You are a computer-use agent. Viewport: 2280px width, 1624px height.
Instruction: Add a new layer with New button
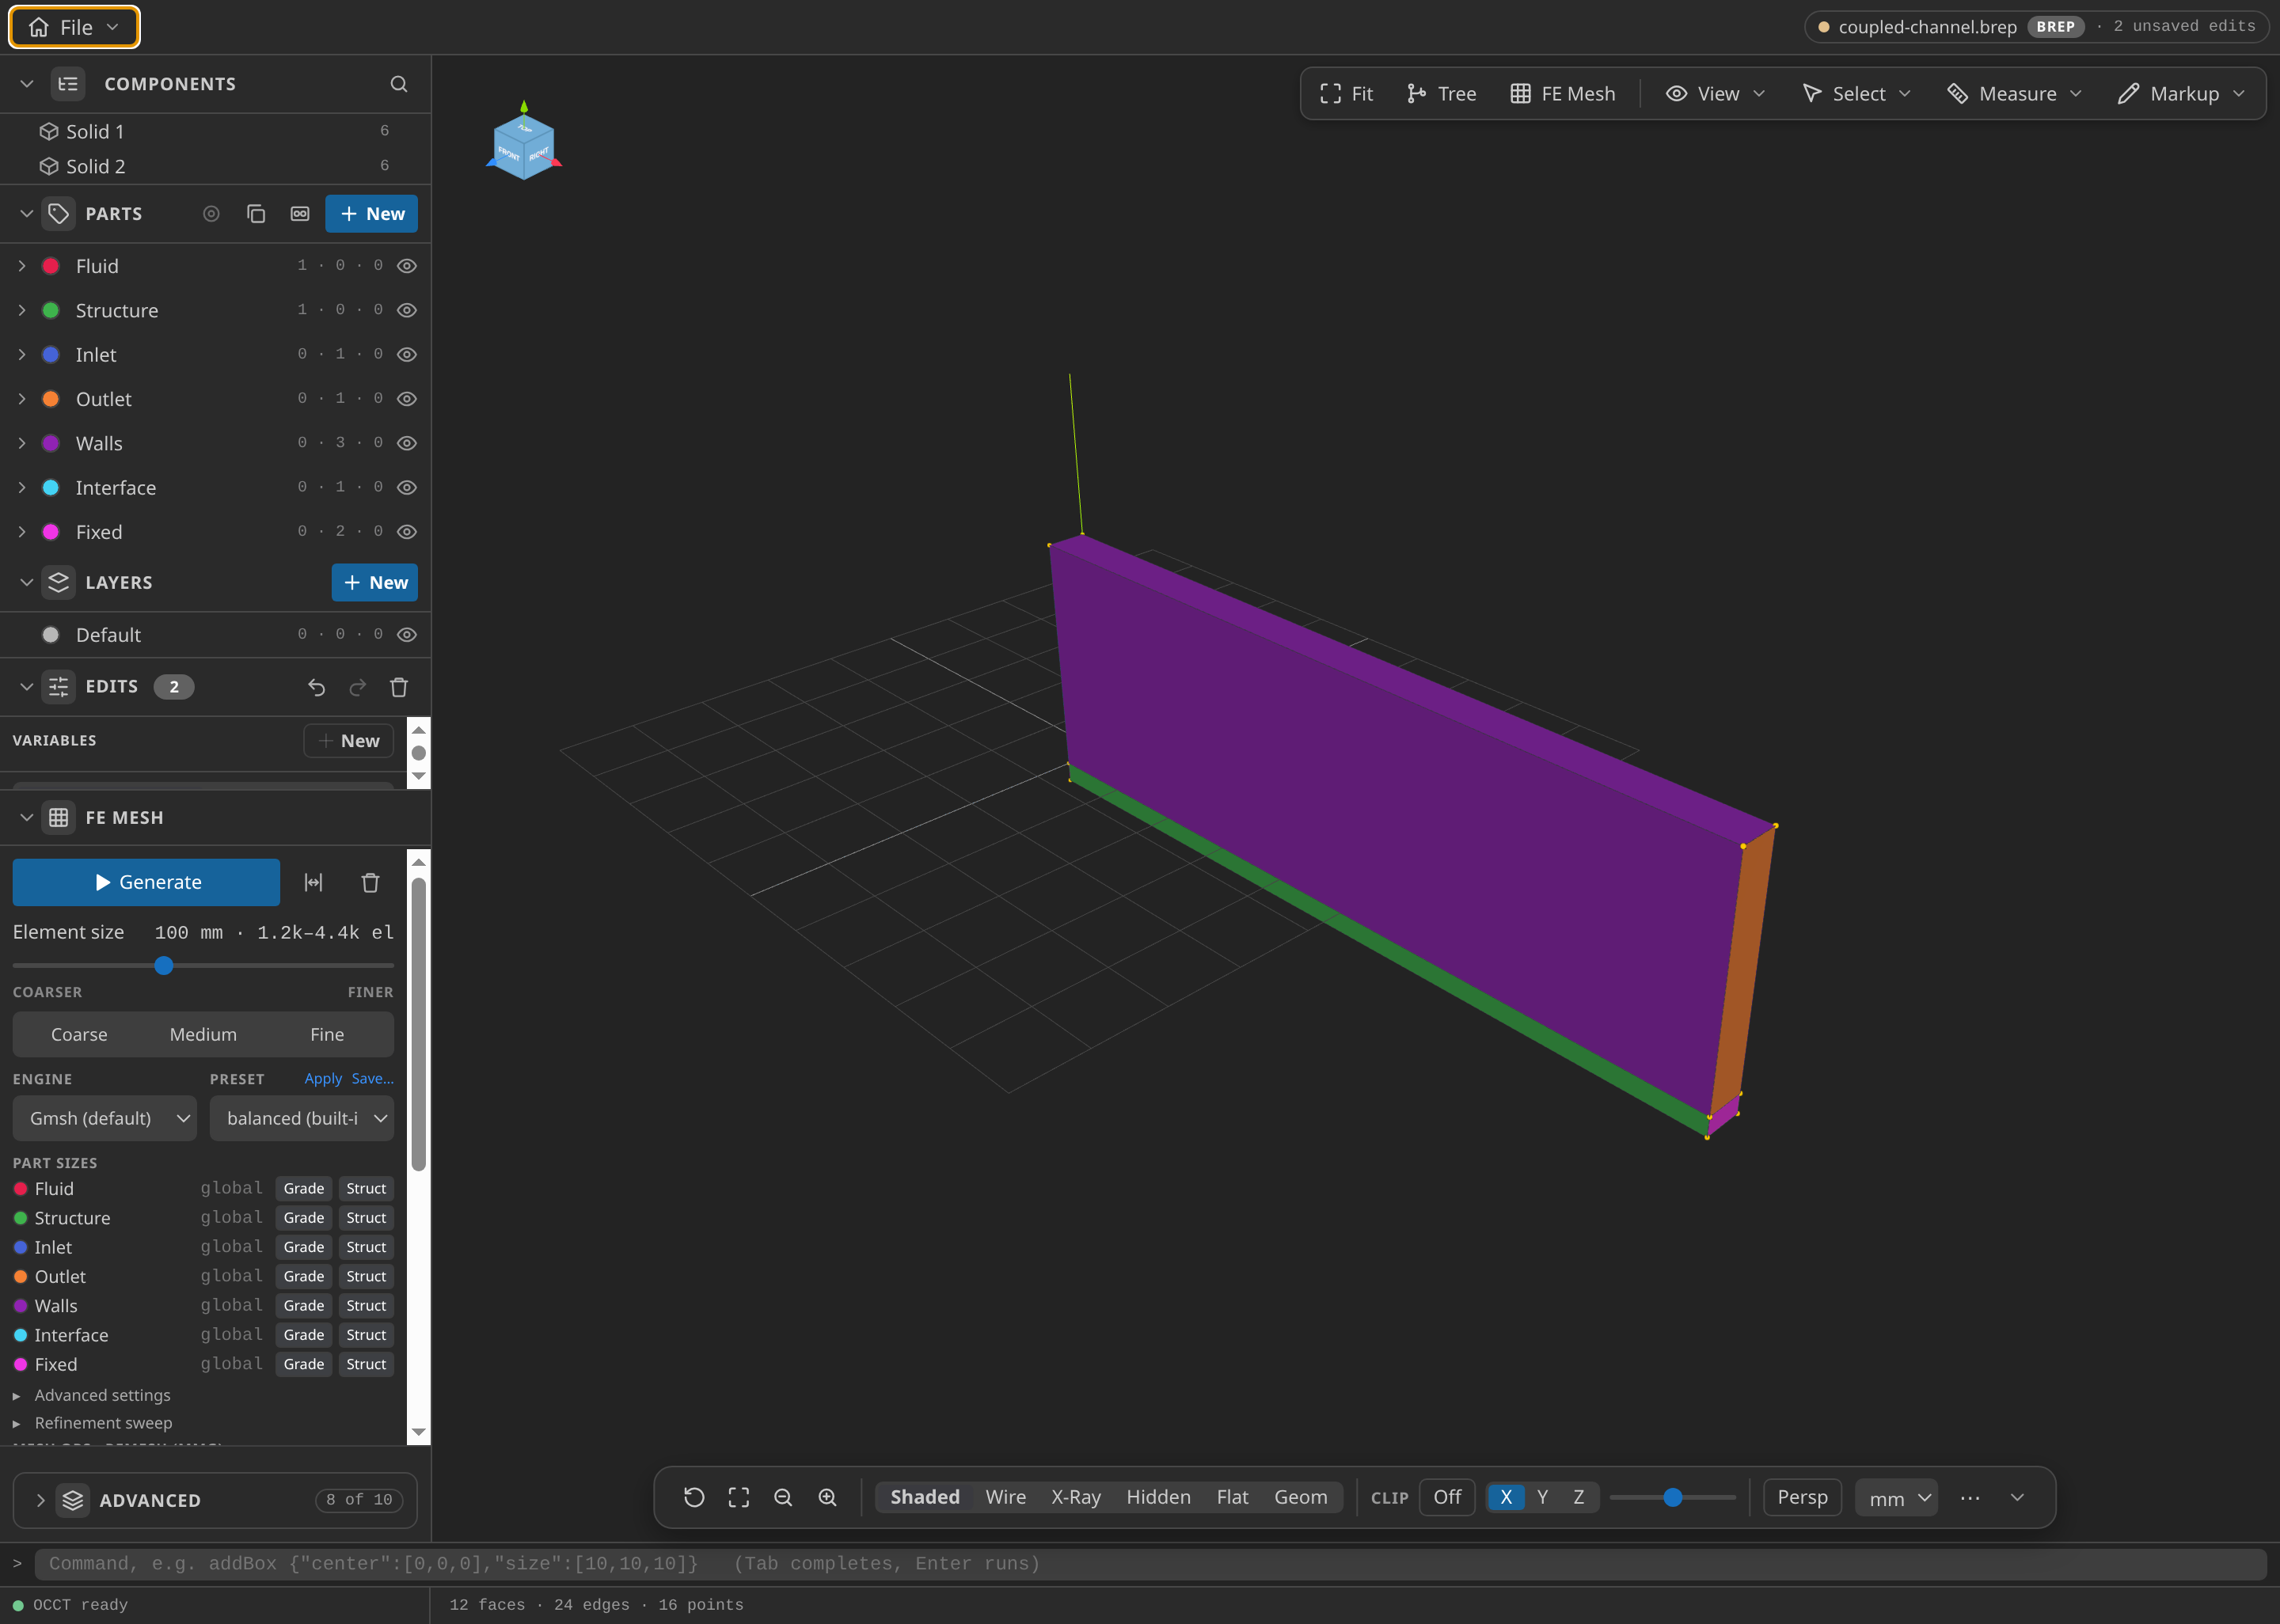375,583
